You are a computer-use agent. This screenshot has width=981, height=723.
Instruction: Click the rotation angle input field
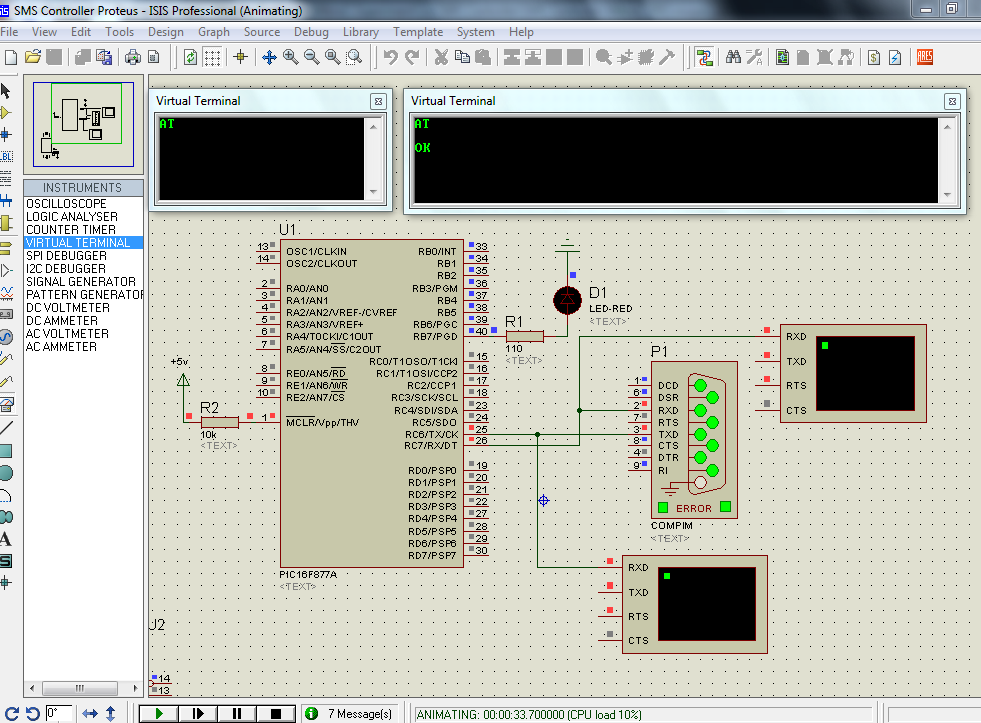point(58,713)
